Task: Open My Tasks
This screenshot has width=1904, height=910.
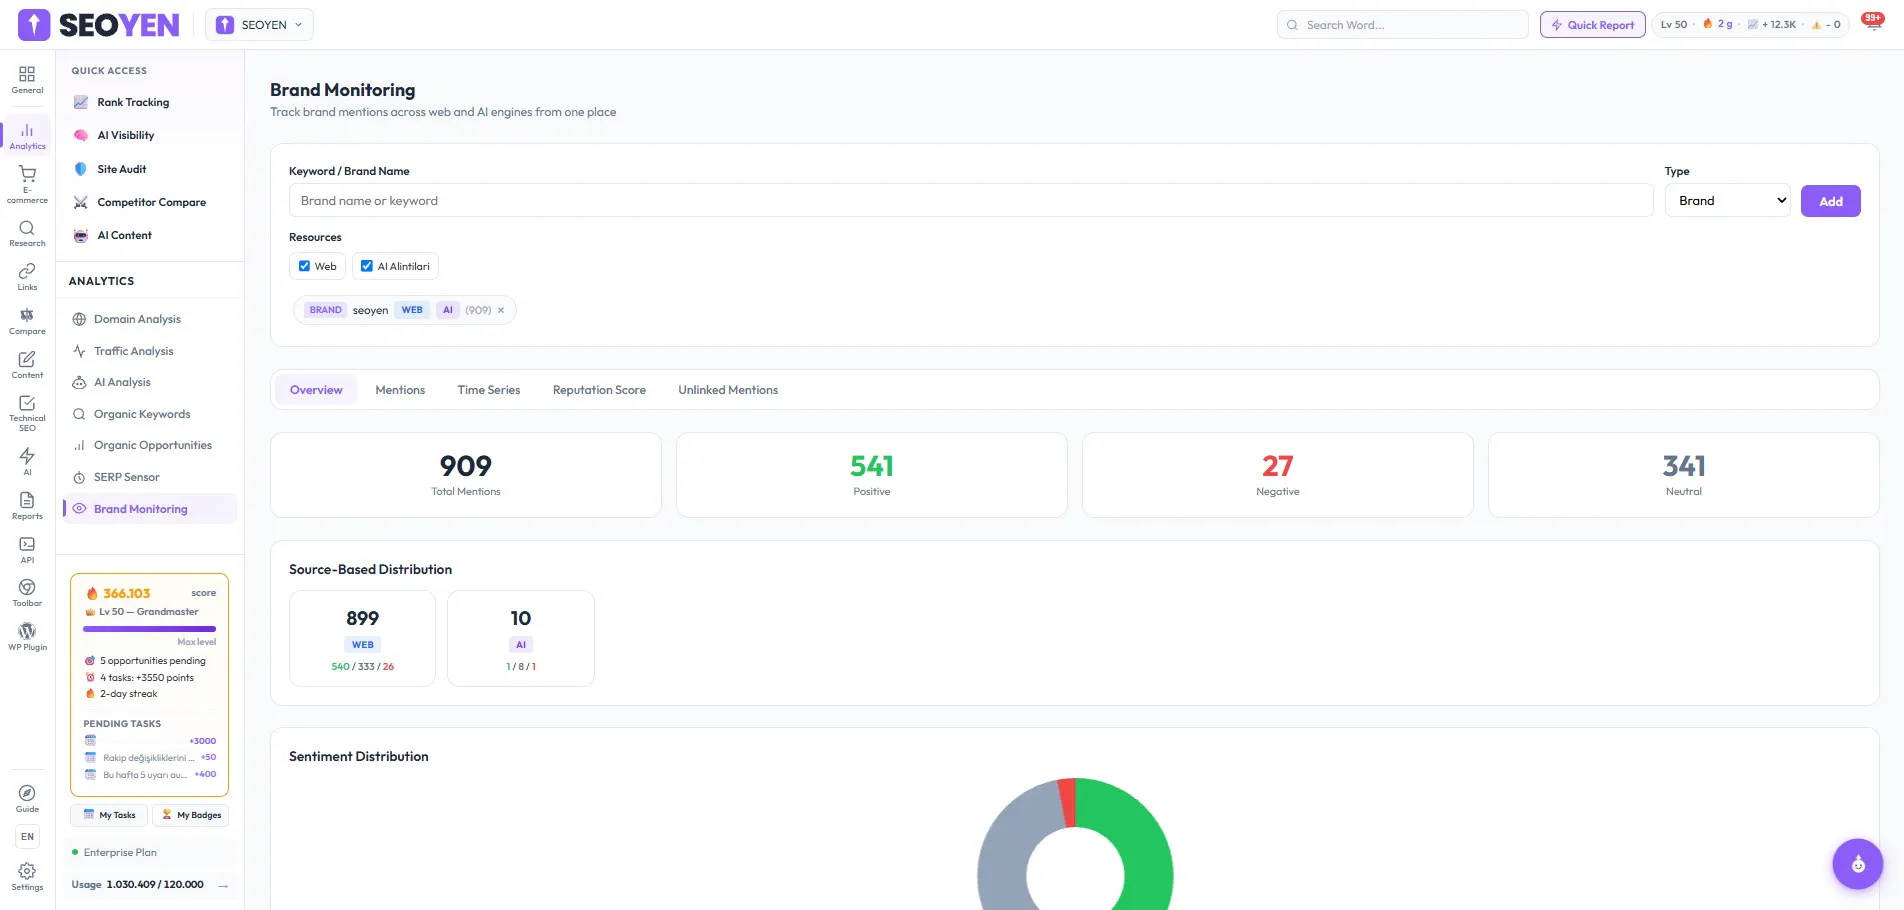Action: coord(109,815)
